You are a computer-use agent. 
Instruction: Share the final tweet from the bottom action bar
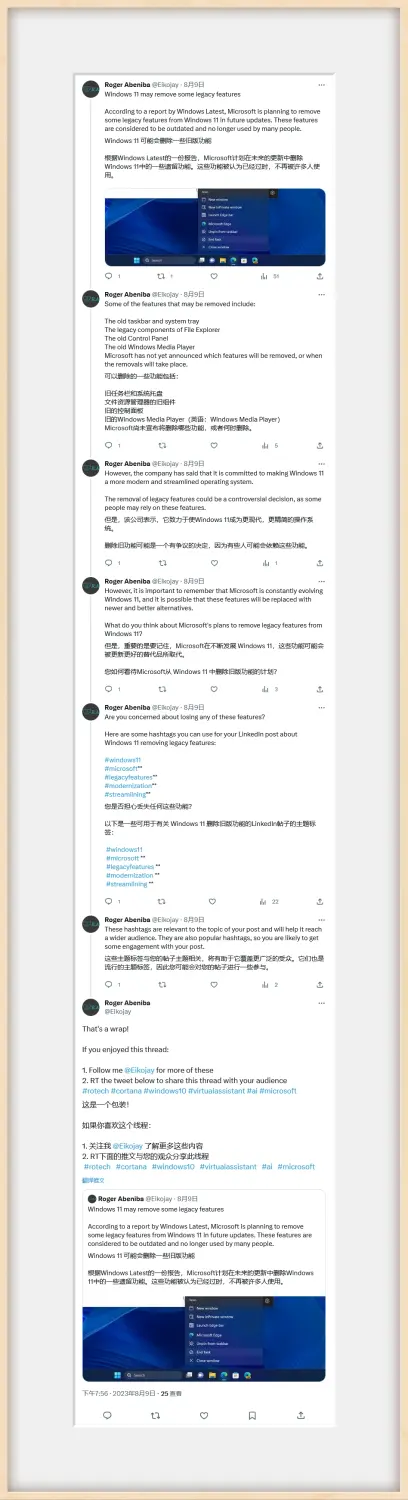click(x=301, y=1415)
